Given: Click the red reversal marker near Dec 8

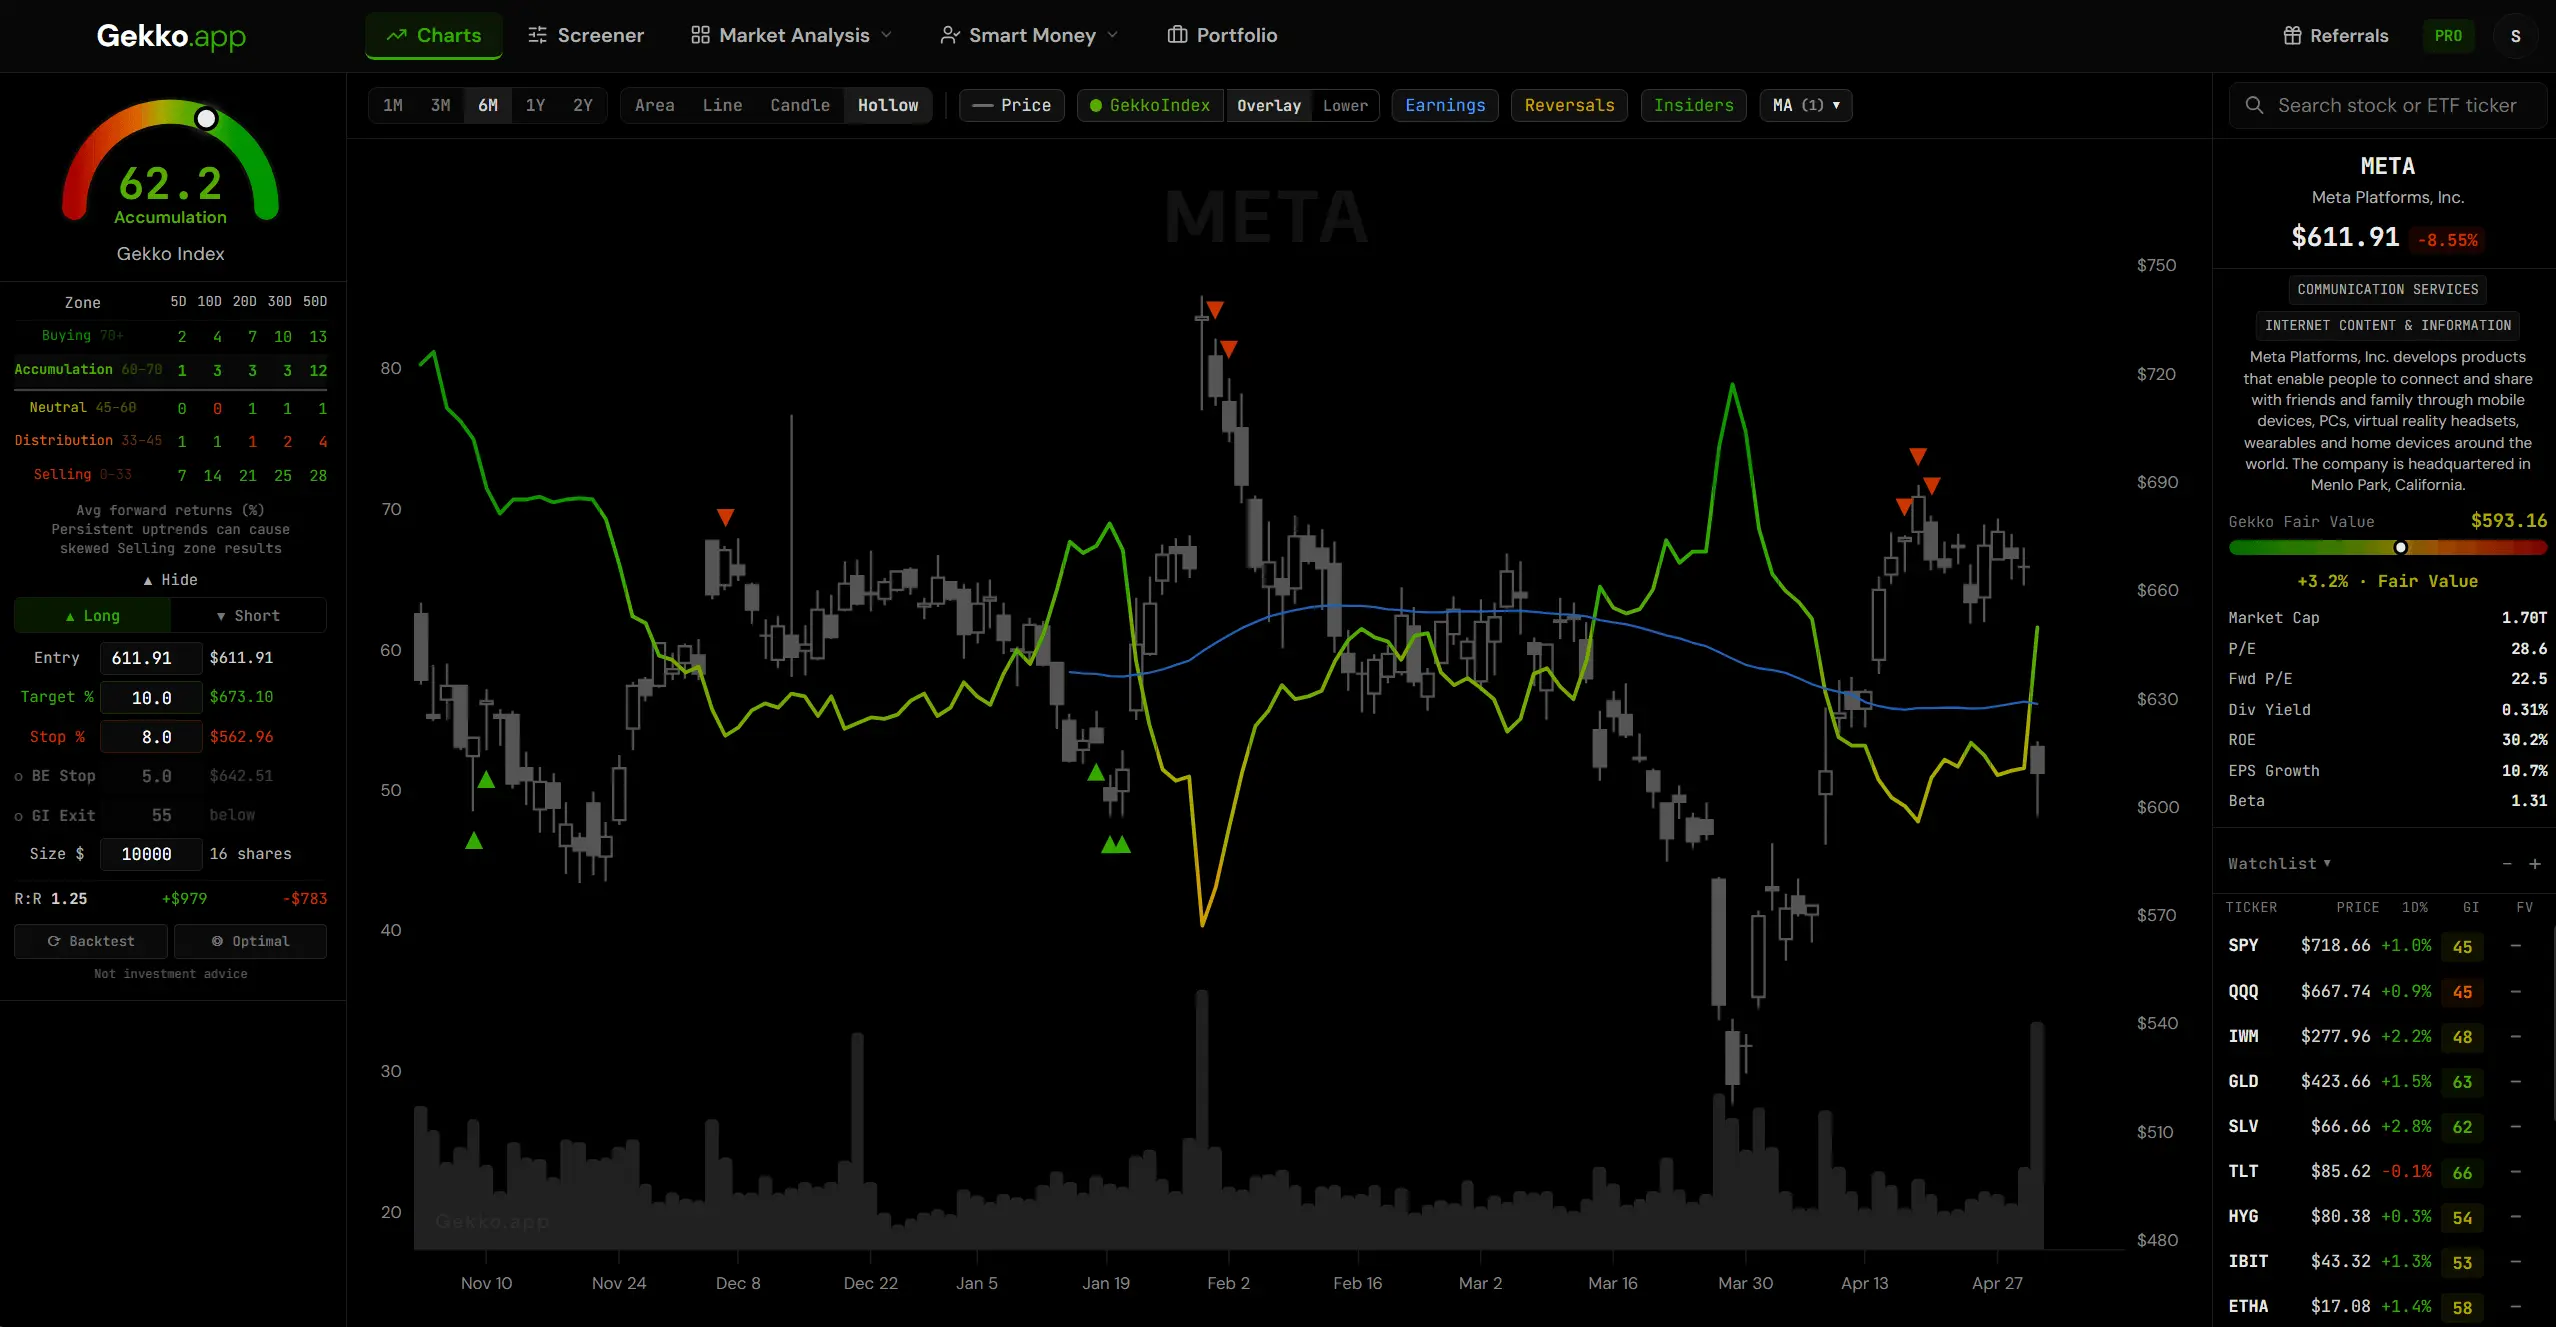Looking at the screenshot, I should 725,517.
